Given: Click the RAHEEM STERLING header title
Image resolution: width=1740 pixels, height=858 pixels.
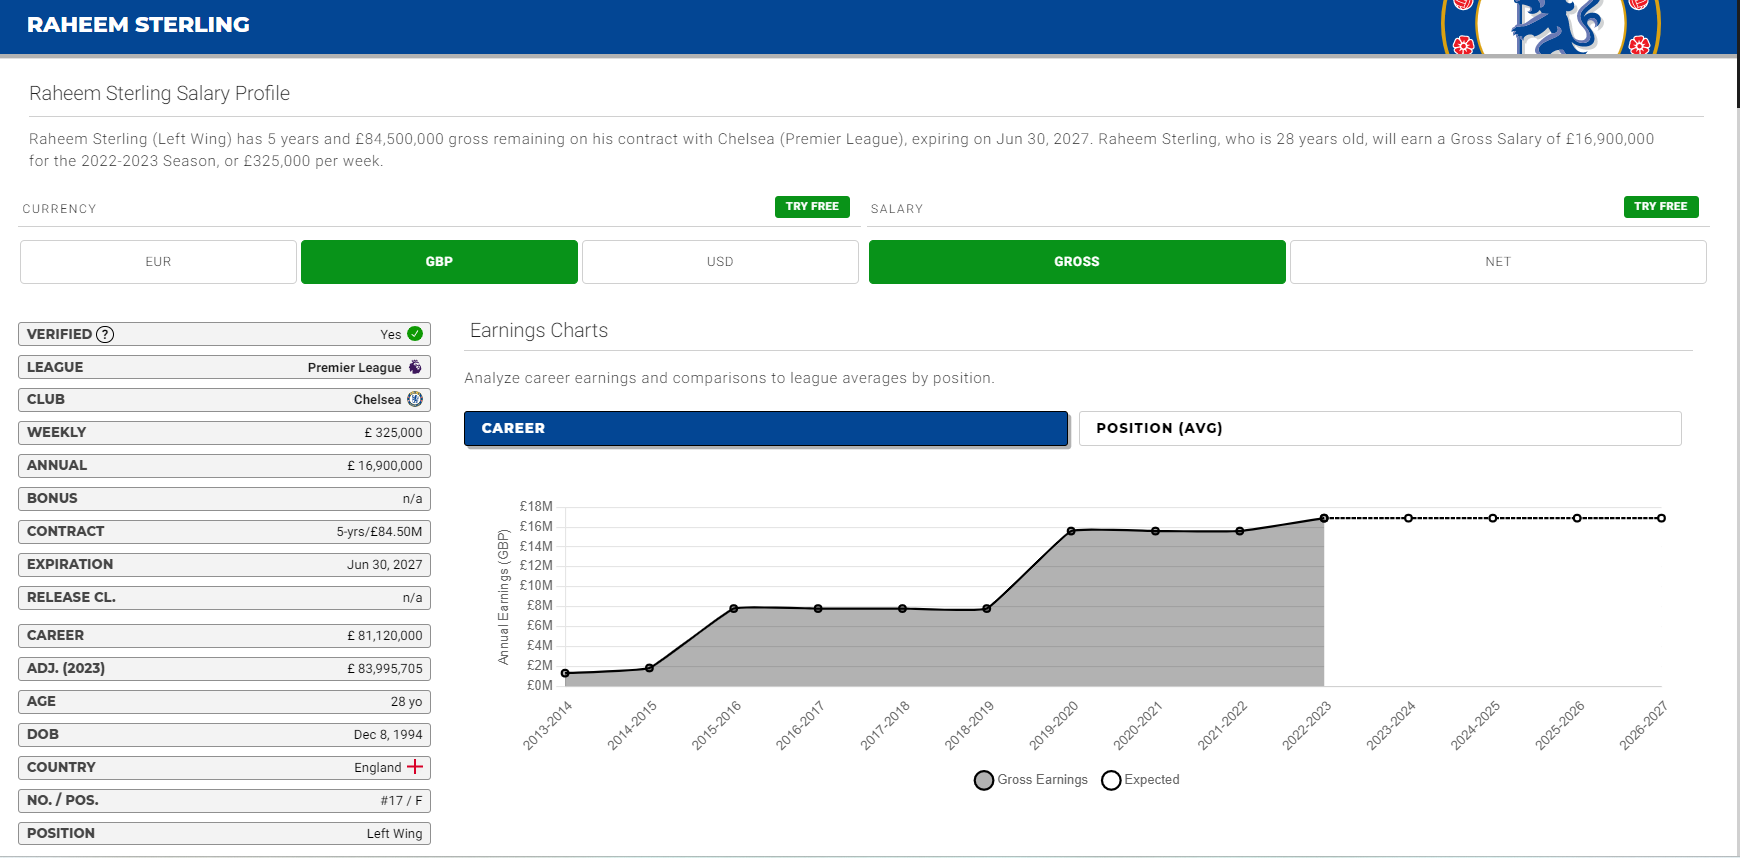Looking at the screenshot, I should 138,25.
